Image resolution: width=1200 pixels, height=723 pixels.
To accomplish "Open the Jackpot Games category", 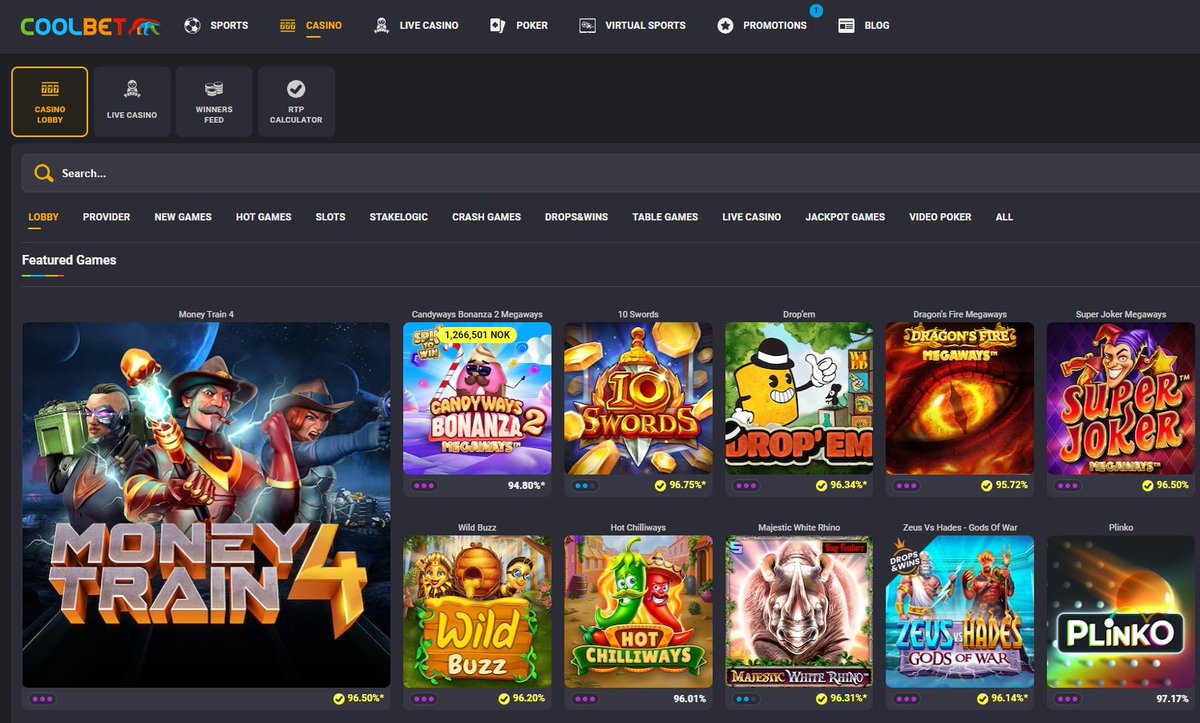I will pos(845,216).
